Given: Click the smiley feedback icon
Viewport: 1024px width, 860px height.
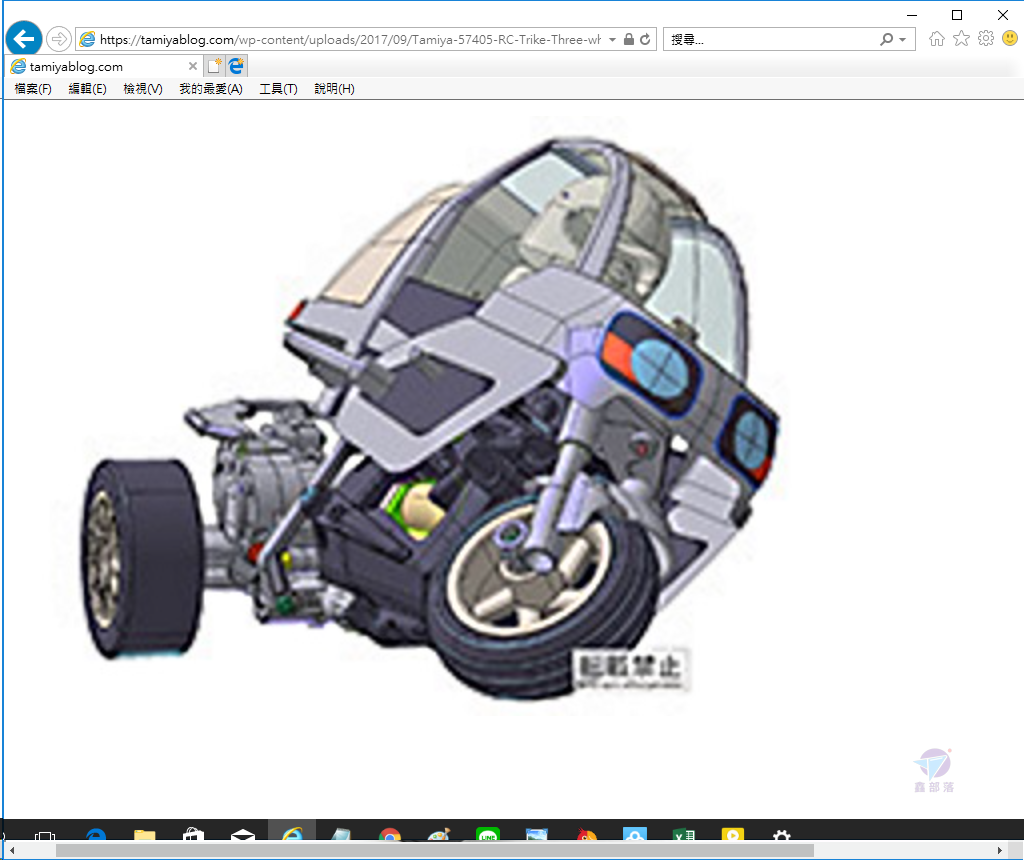Looking at the screenshot, I should coord(1010,39).
